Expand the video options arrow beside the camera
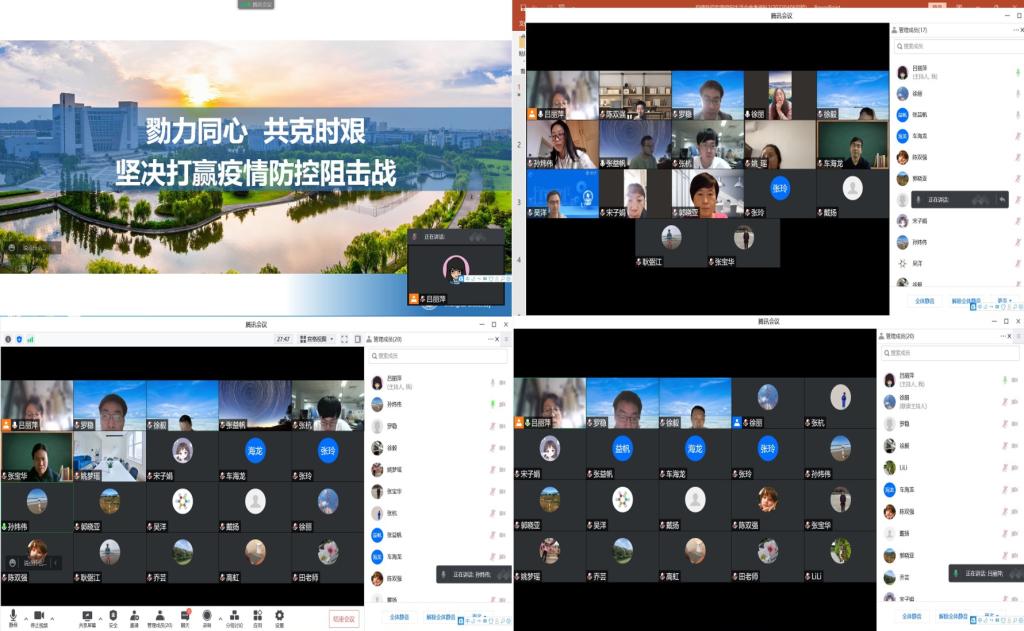 [51, 618]
